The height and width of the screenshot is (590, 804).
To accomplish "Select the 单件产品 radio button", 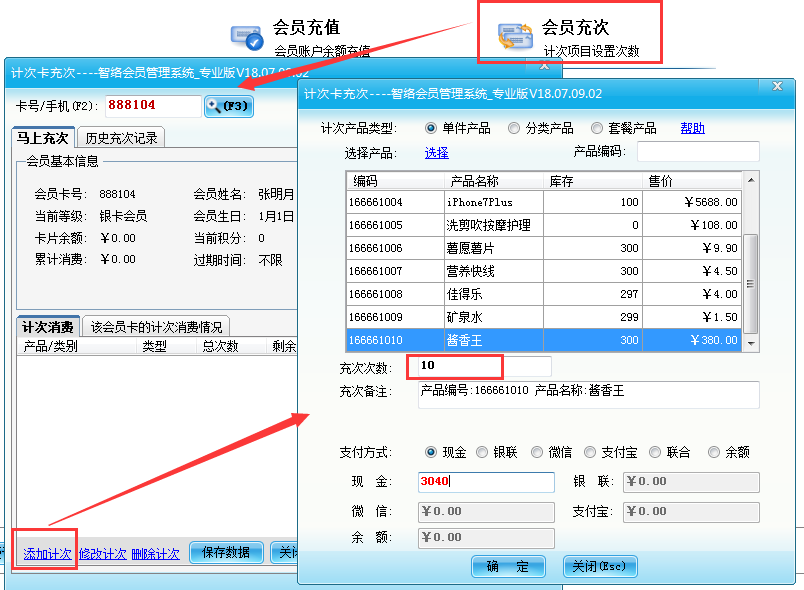I will click(431, 127).
